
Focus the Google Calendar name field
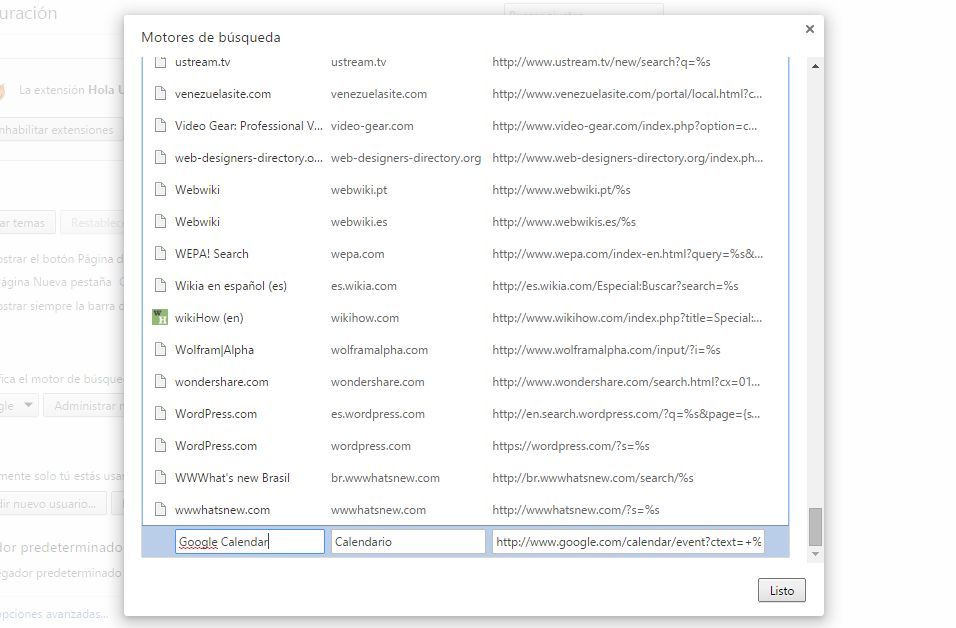click(x=249, y=541)
